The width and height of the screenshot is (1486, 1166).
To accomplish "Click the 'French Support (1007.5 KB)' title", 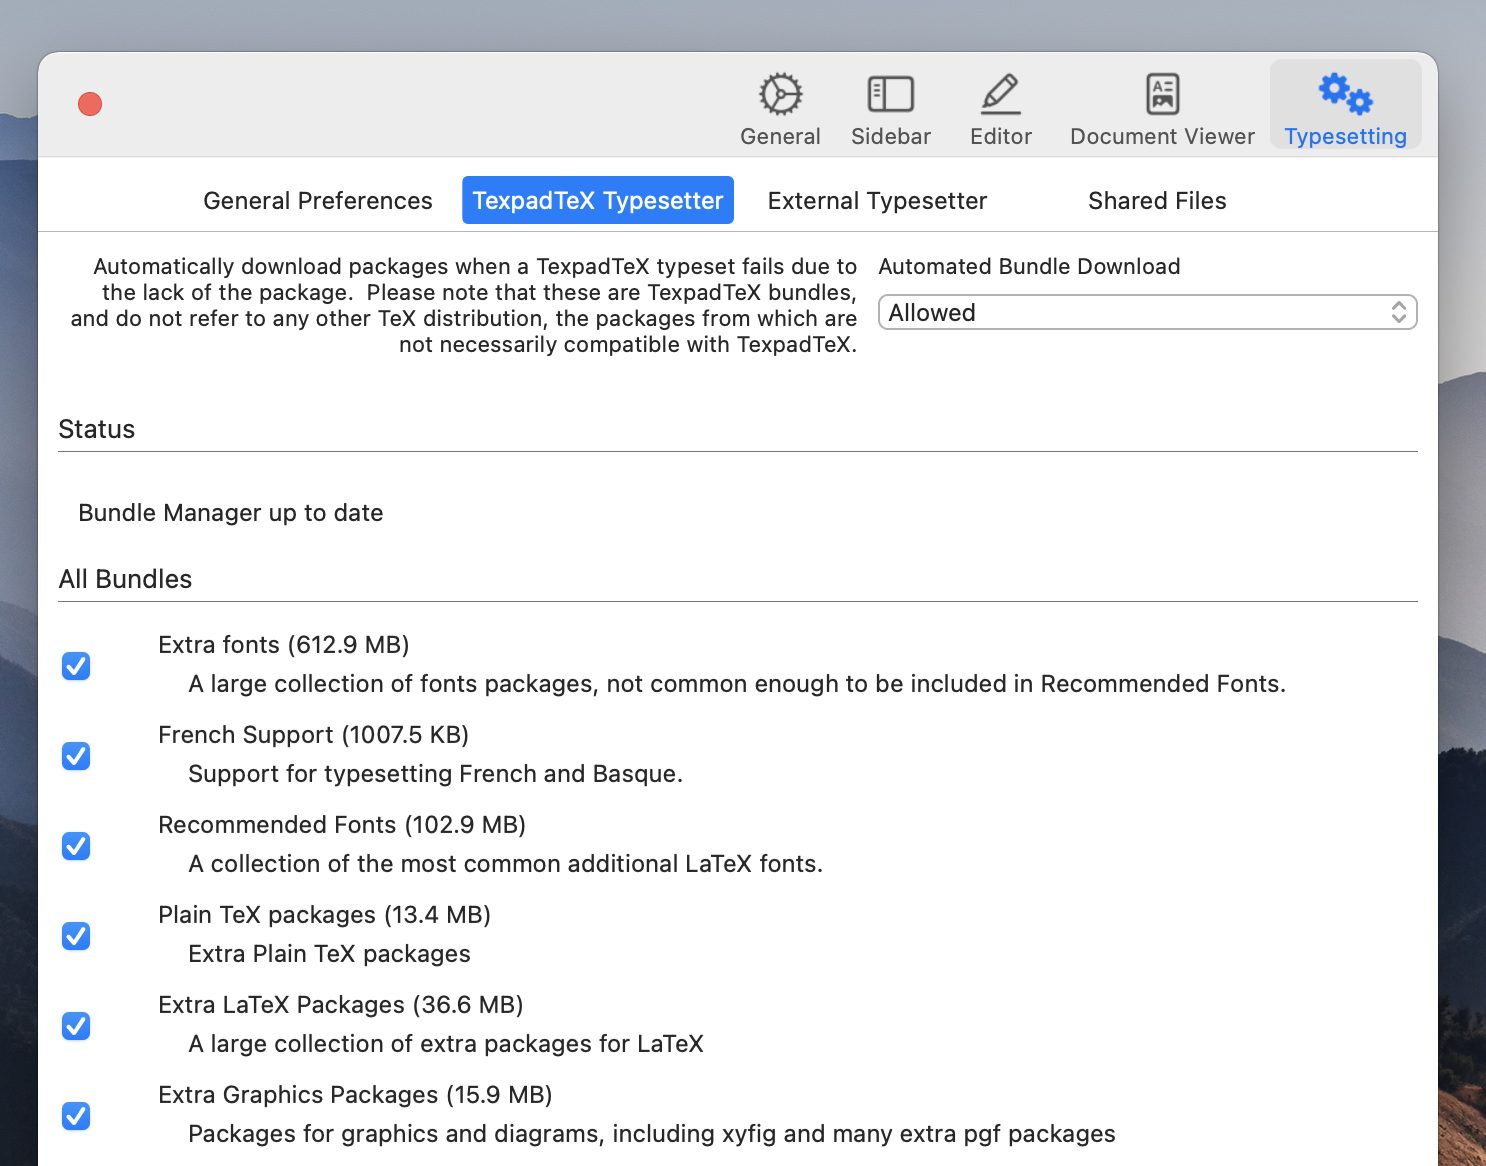I will [x=314, y=735].
